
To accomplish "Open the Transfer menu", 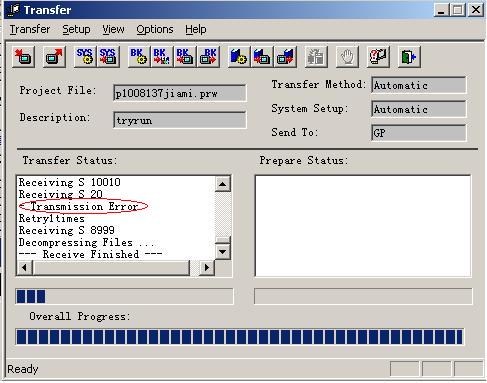I will pos(30,29).
